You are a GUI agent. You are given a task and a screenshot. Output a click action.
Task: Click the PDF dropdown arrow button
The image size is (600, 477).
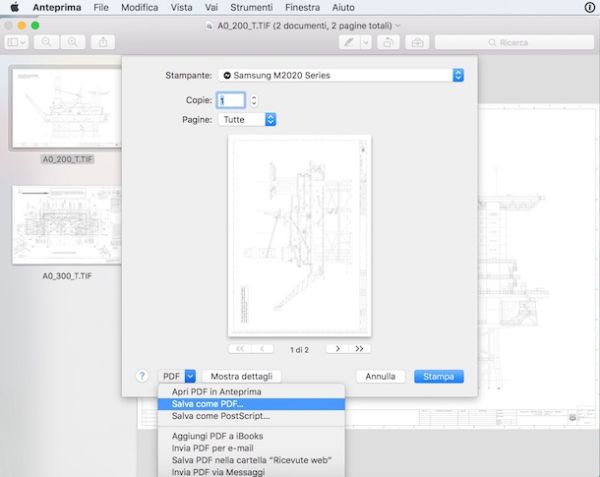(x=190, y=377)
